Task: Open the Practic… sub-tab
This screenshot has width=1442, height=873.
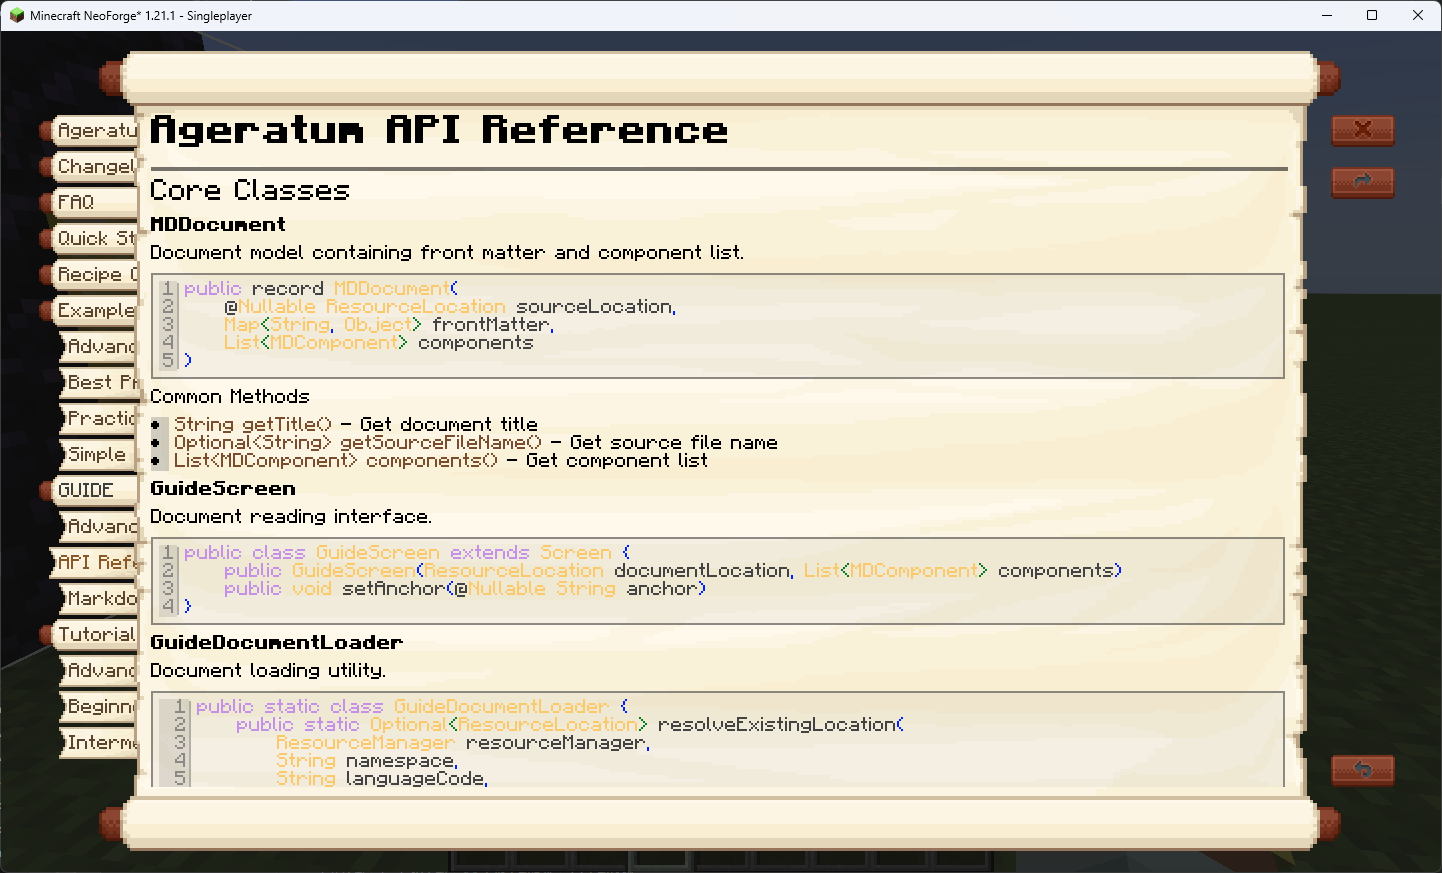Action: coord(98,418)
